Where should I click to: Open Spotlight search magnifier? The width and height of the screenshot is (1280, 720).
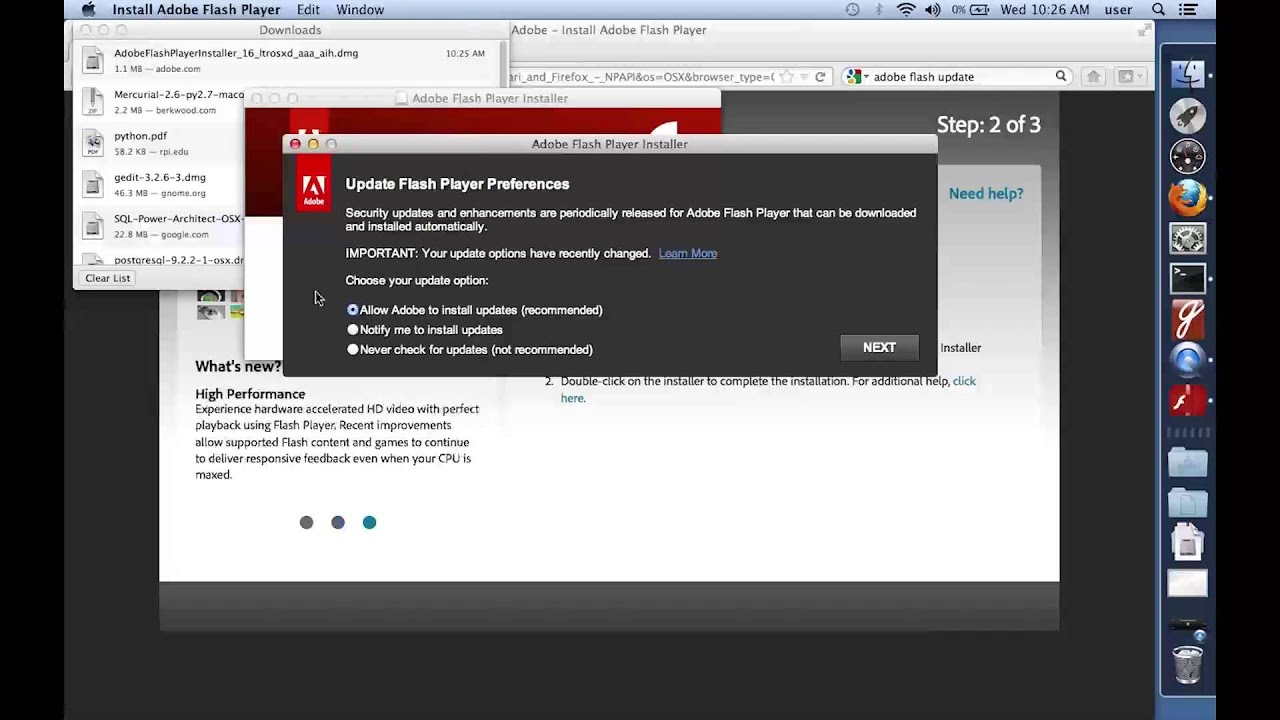(1159, 10)
